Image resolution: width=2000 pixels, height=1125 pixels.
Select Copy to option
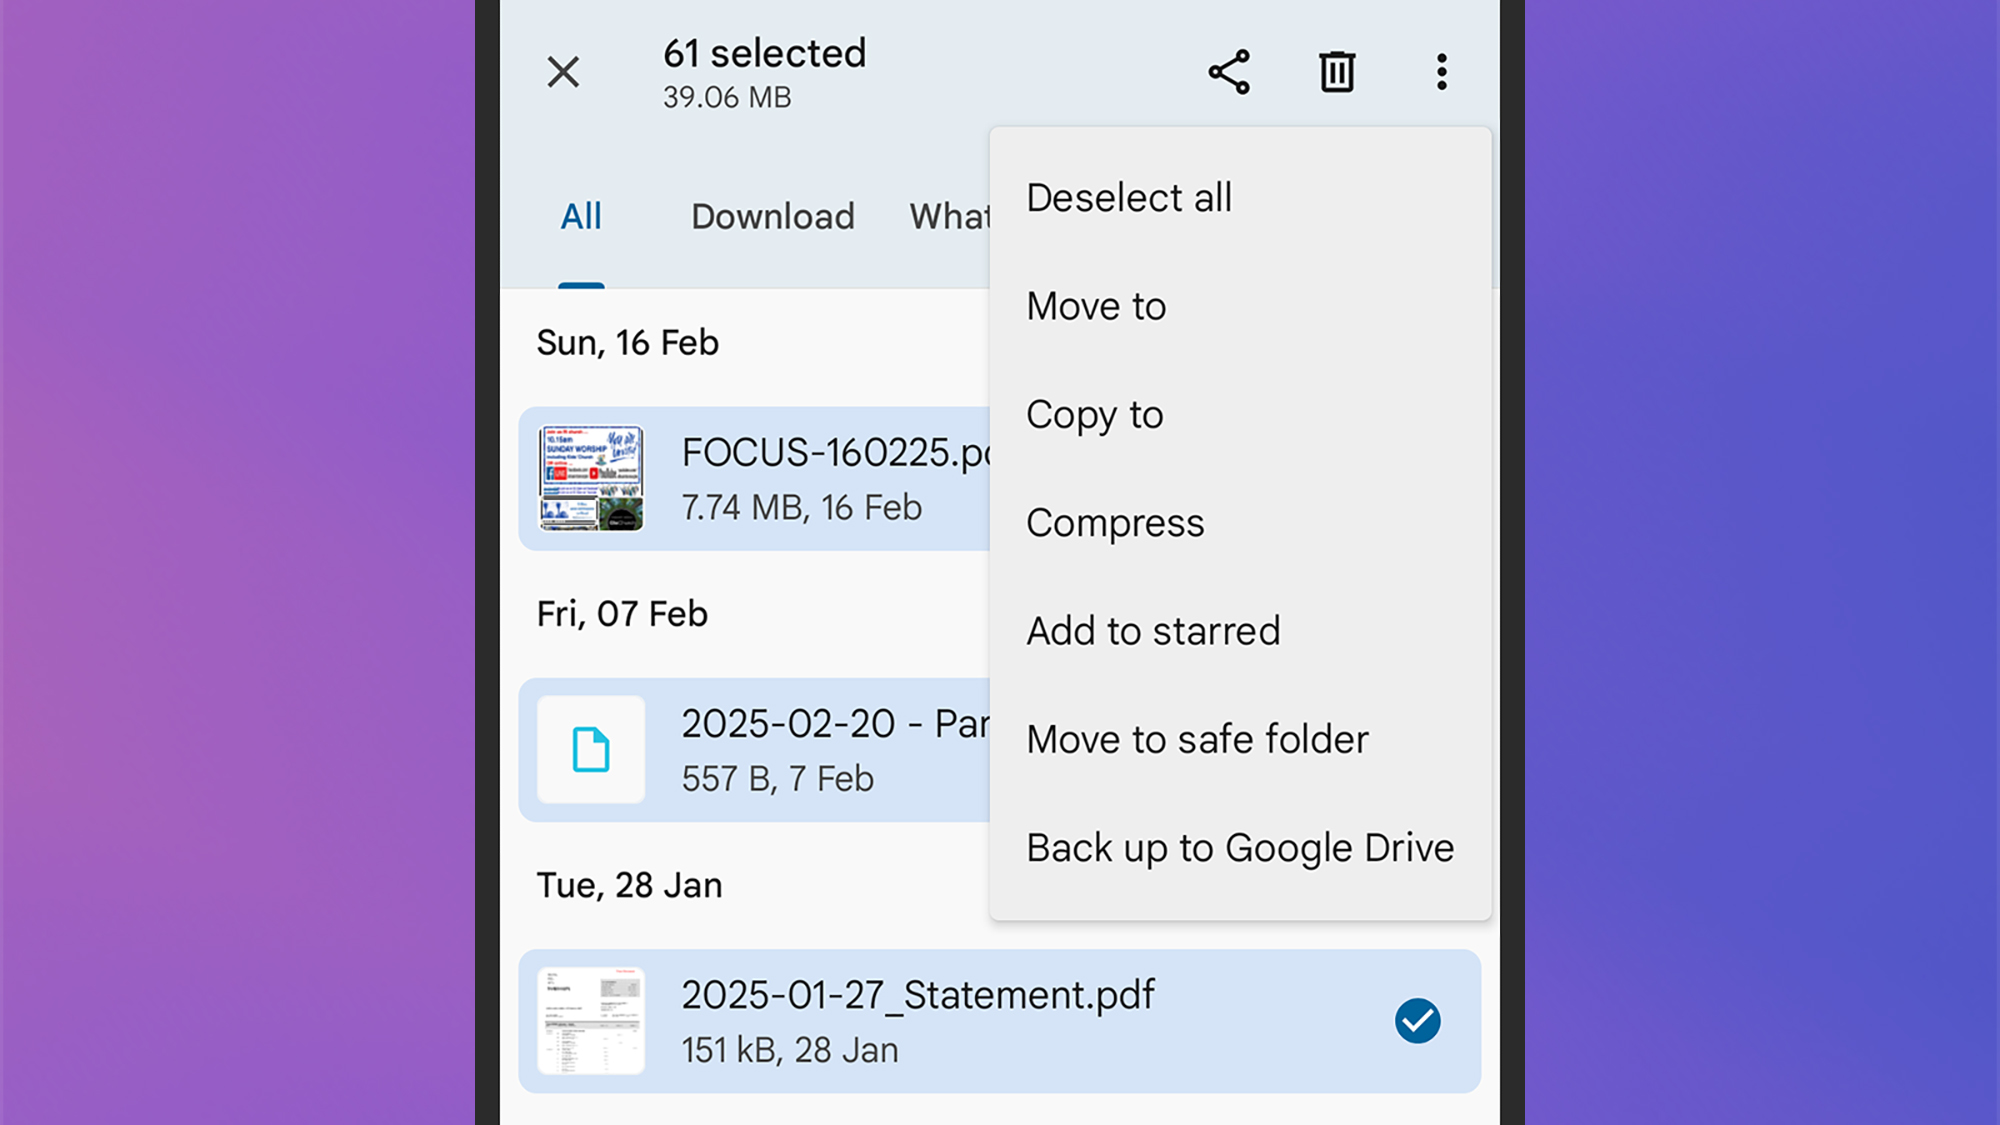pos(1095,415)
